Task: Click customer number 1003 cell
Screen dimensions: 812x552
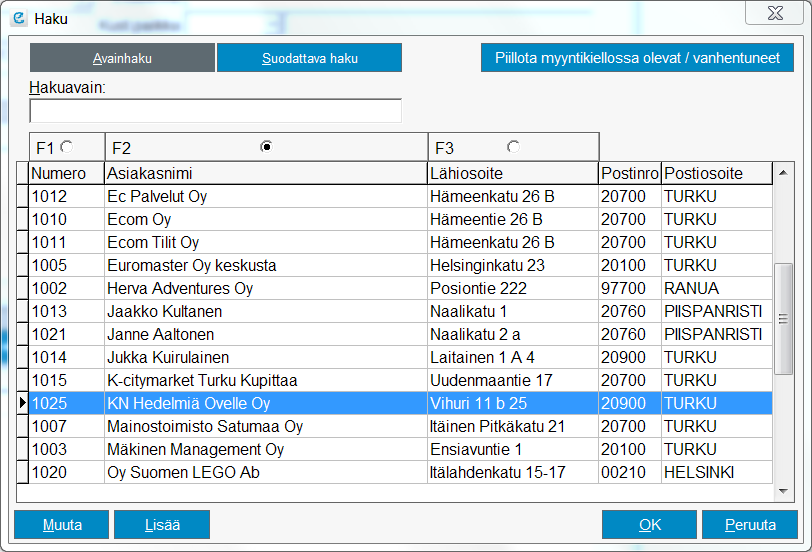Action: [67, 449]
